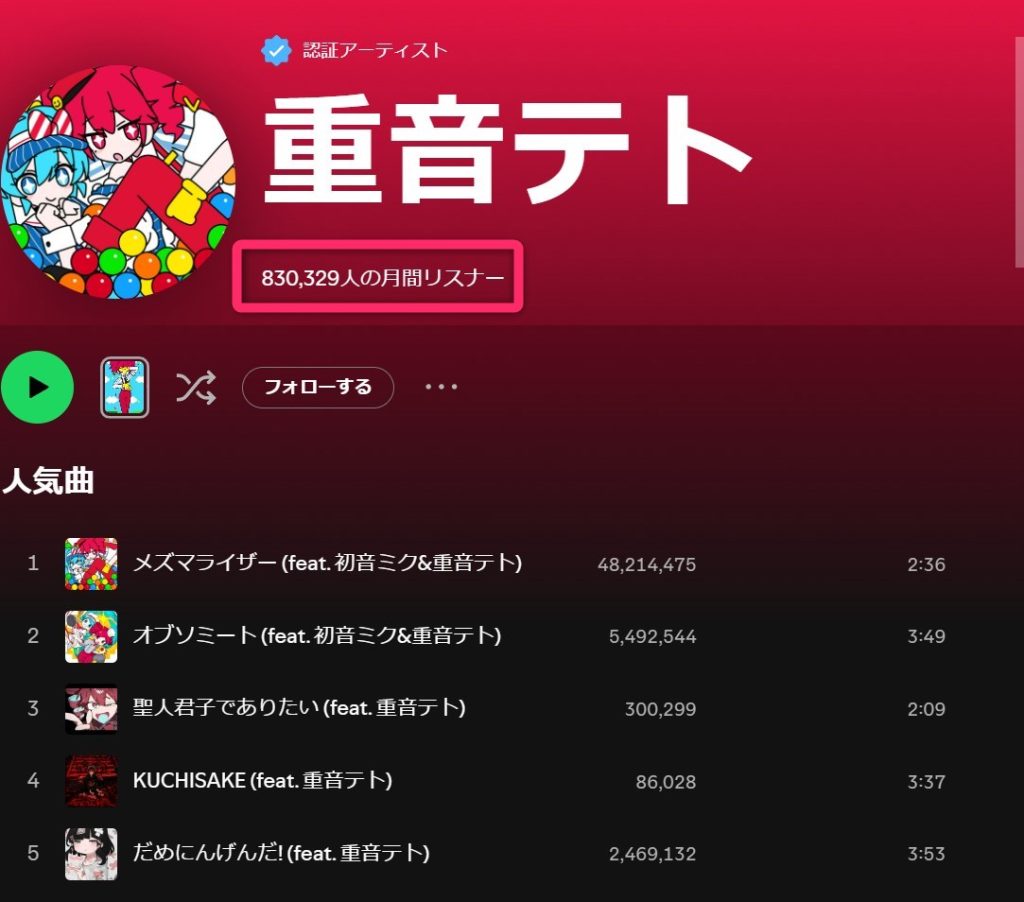Select the monthly listeners count text
The height and width of the screenshot is (902, 1024).
(x=383, y=278)
